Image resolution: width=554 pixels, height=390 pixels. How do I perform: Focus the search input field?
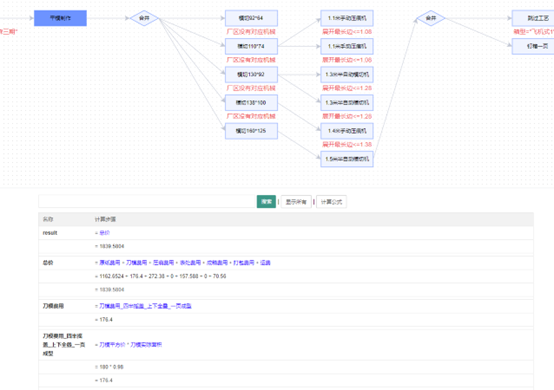tap(147, 202)
